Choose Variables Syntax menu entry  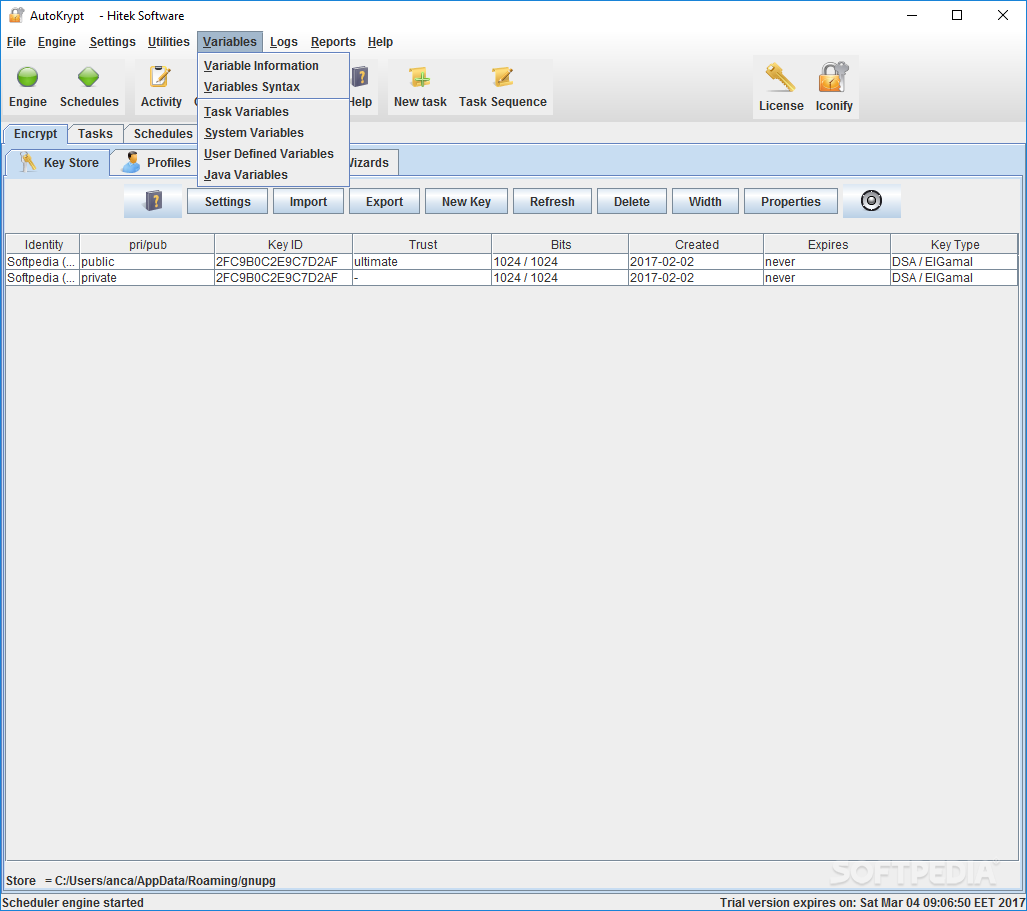click(273, 86)
